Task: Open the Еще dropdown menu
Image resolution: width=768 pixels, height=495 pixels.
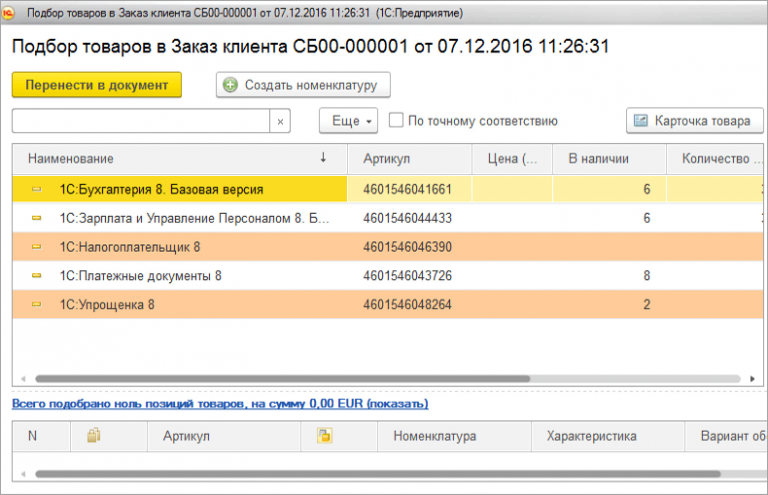Action: (x=347, y=121)
